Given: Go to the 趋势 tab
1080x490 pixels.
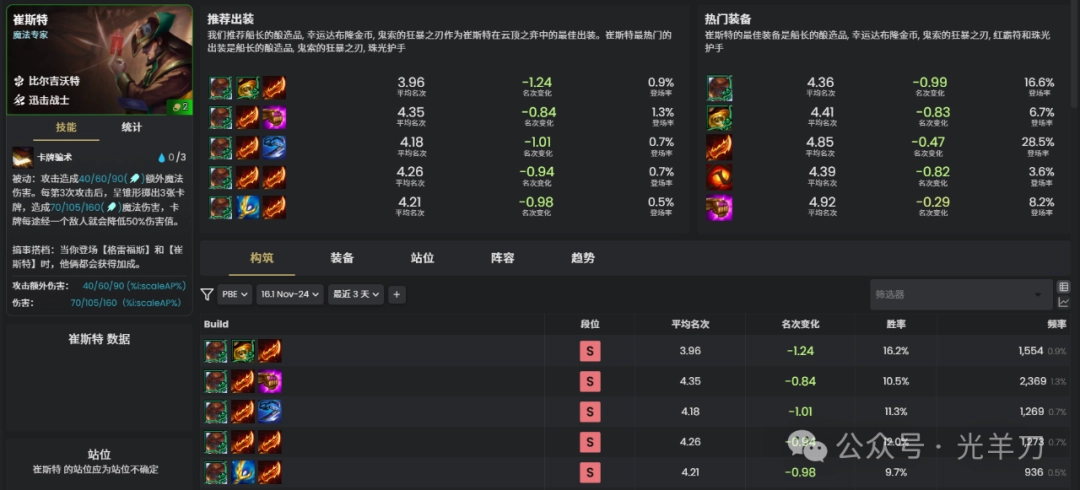Looking at the screenshot, I should 582,258.
